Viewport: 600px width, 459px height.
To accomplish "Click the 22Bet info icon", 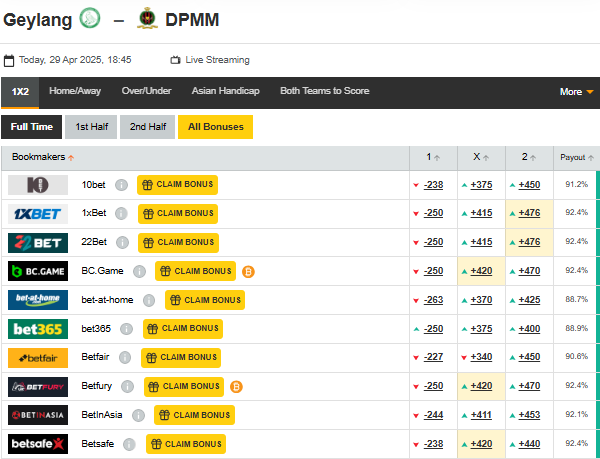I will pyautogui.click(x=121, y=242).
